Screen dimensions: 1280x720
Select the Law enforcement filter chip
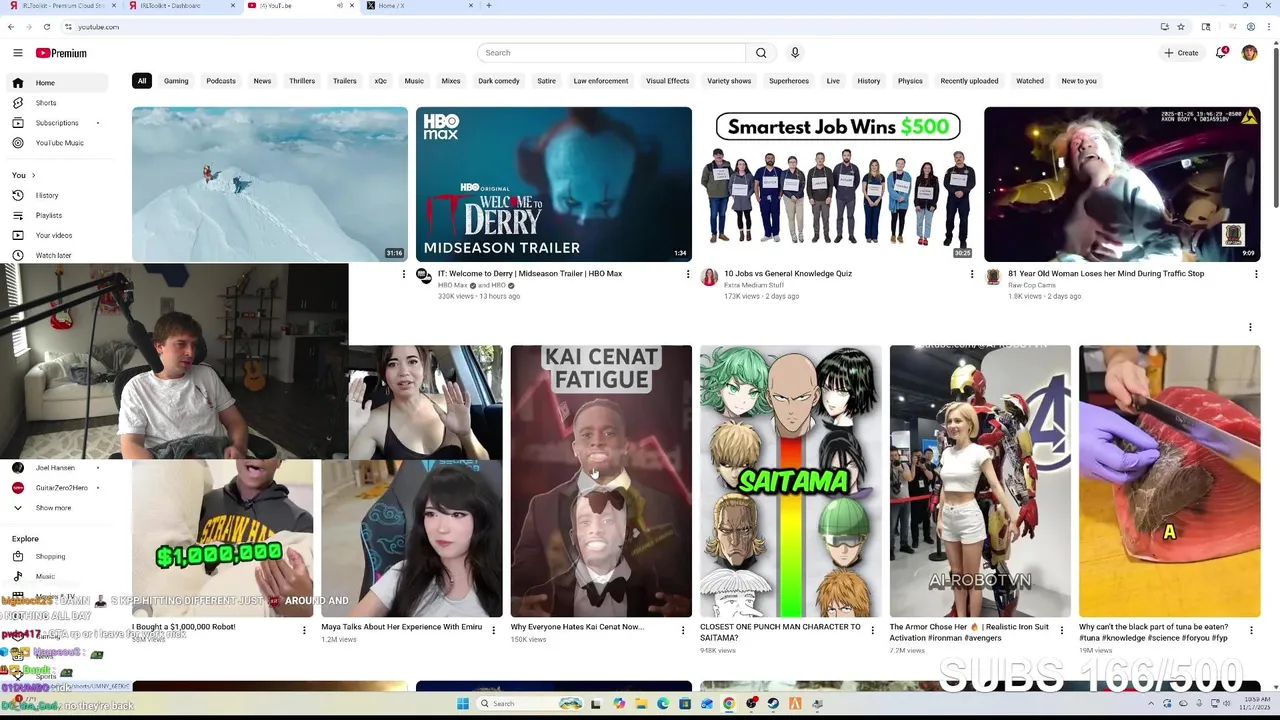coord(601,81)
